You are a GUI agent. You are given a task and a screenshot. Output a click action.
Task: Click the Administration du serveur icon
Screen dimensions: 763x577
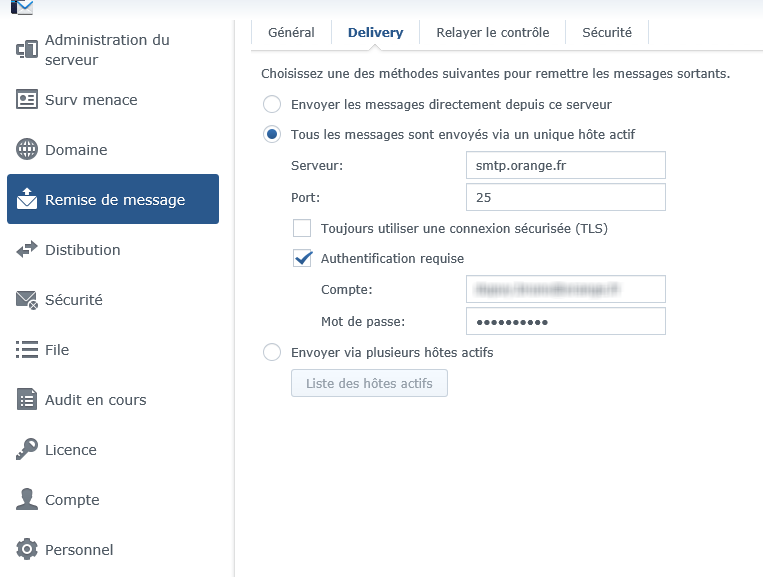coord(27,50)
